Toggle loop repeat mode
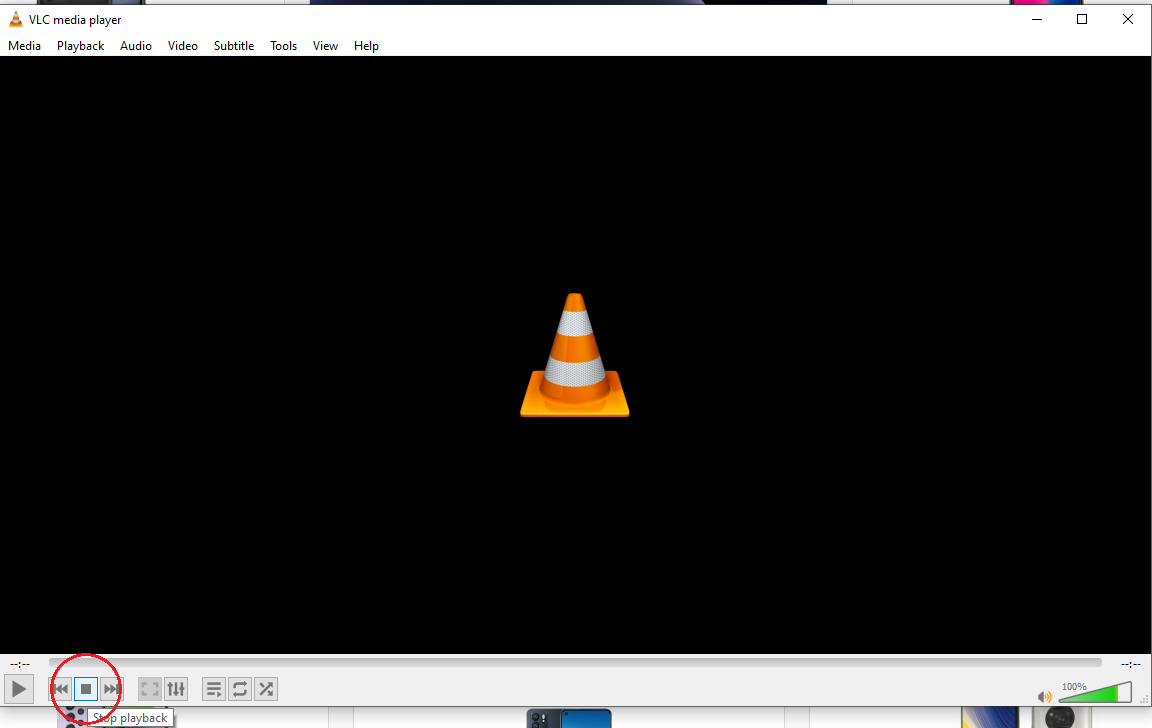This screenshot has height=728, width=1152. coord(240,689)
